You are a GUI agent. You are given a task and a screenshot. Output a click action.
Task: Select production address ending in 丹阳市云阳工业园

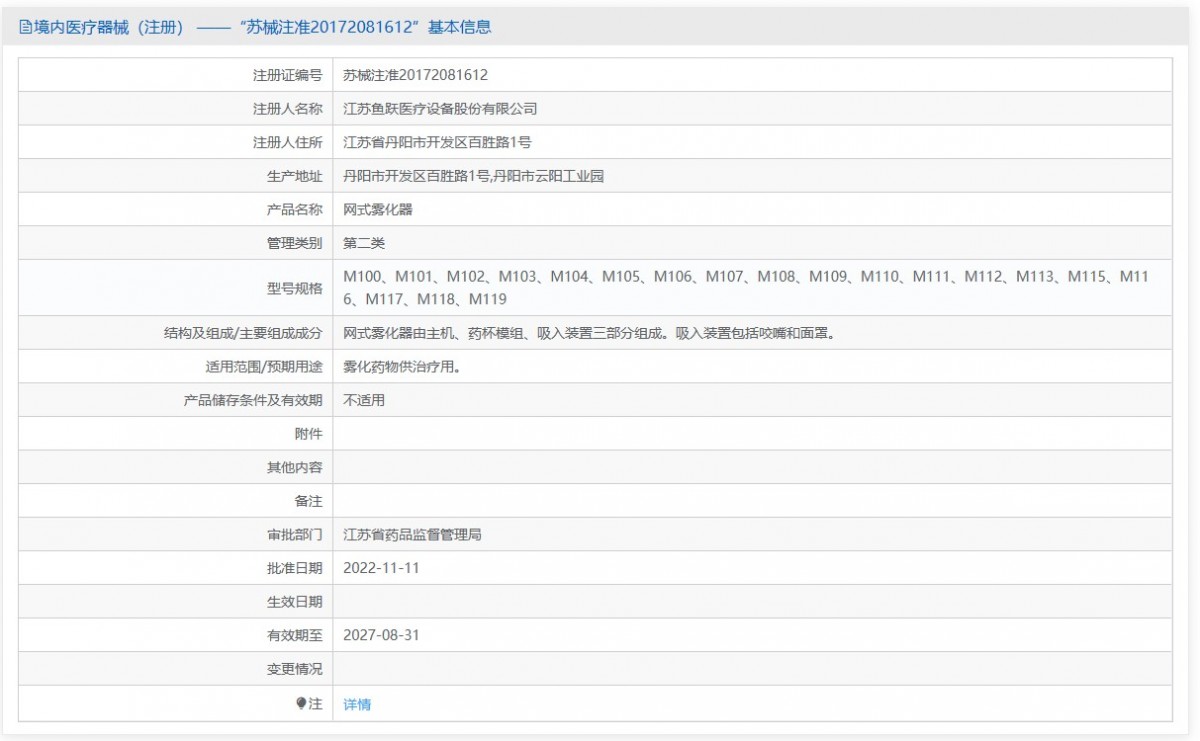click(x=473, y=176)
